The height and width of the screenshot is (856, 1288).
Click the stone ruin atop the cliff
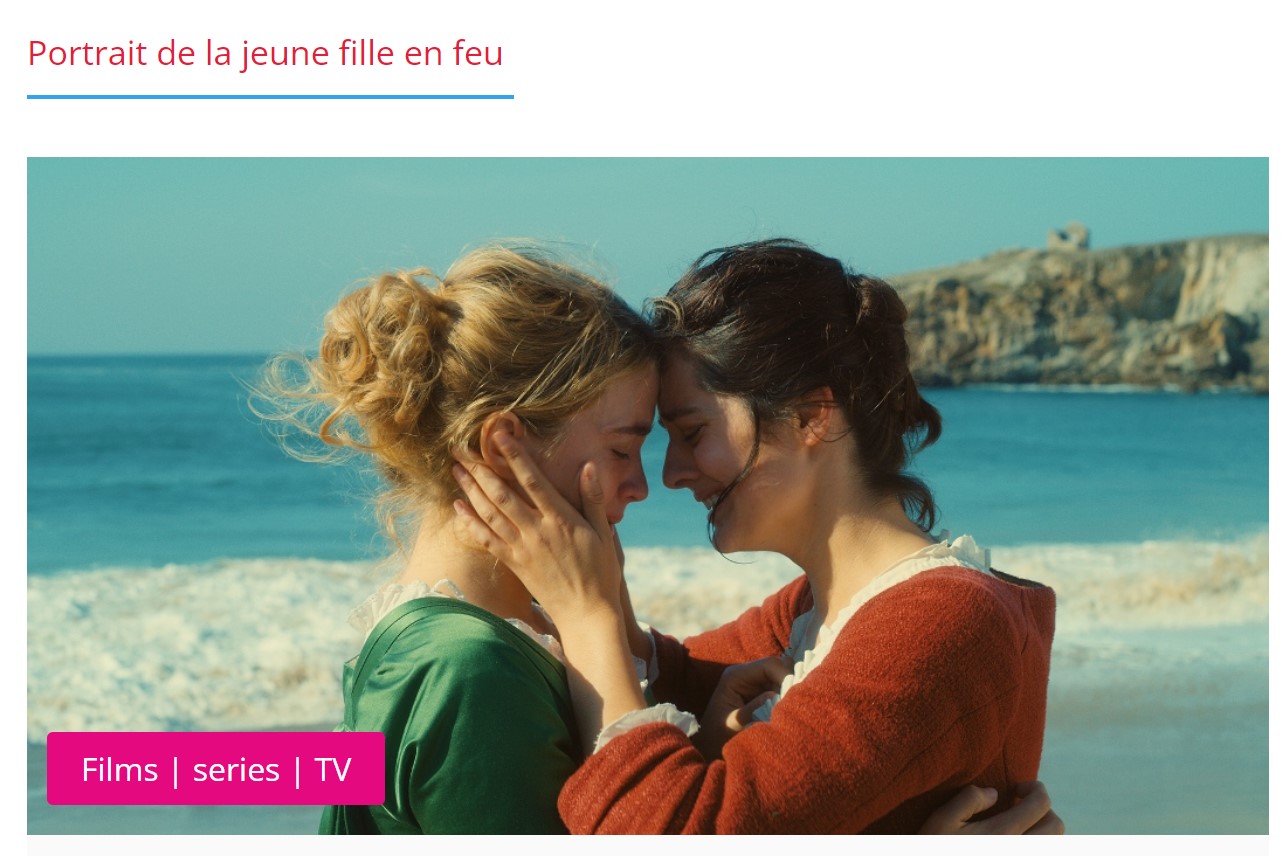tap(1068, 236)
